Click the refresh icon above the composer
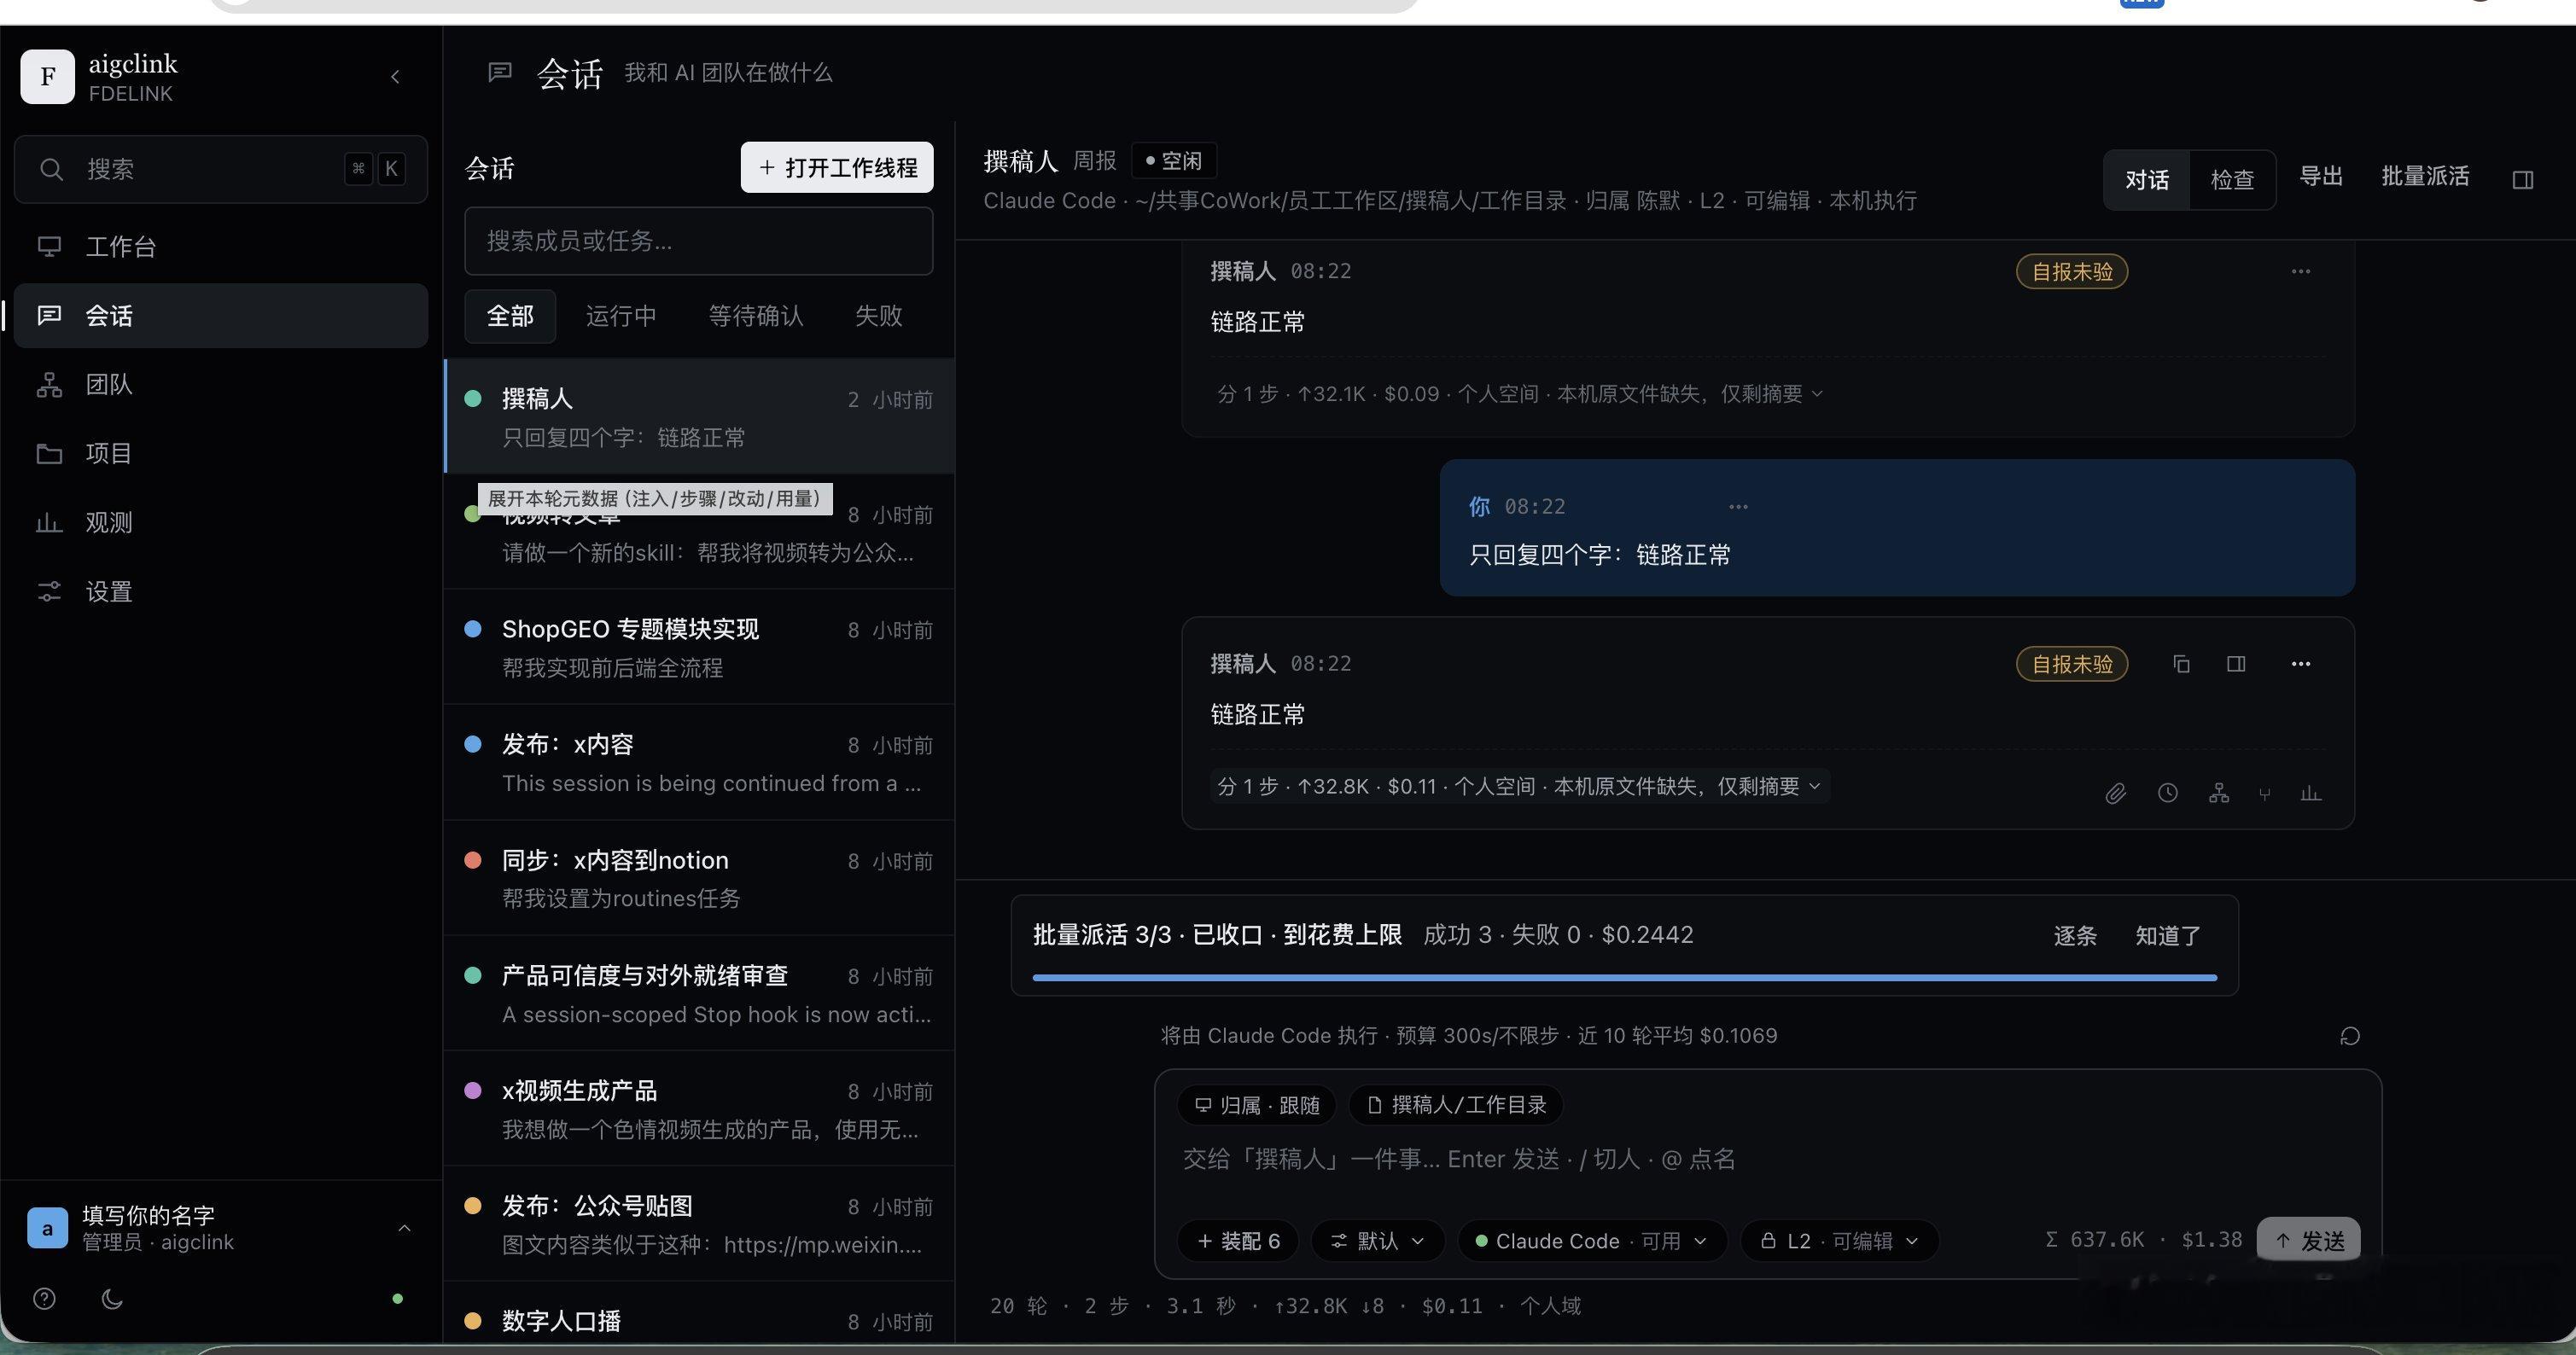This screenshot has width=2576, height=1355. click(2350, 1036)
